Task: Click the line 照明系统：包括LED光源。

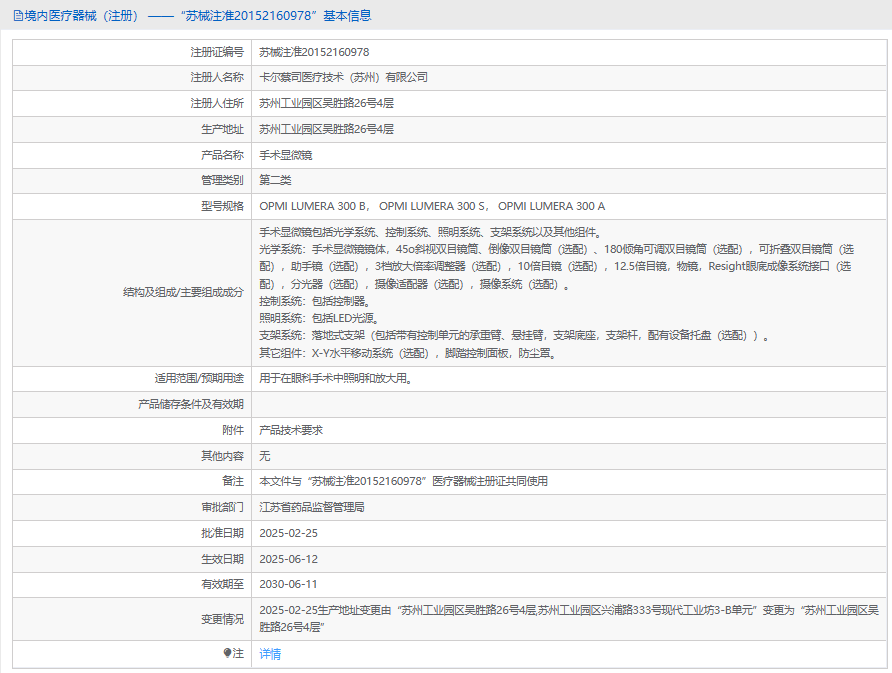Action: [x=320, y=318]
